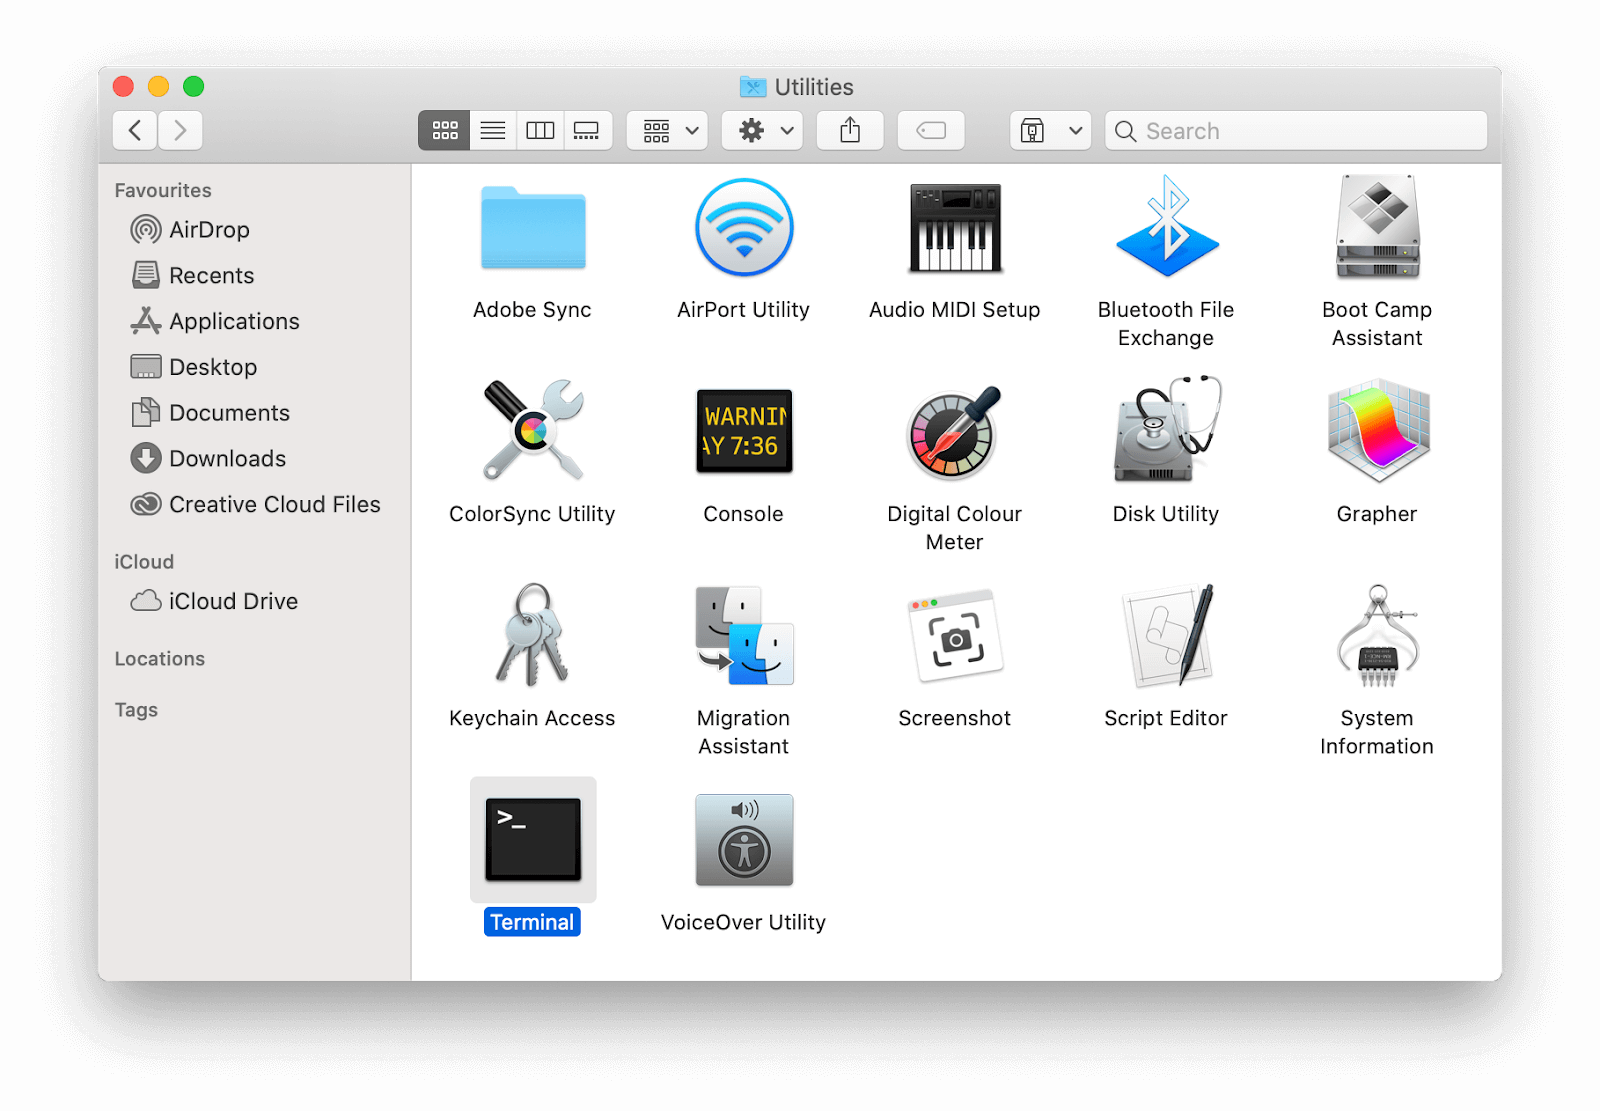Screen dimensions: 1600x1111
Task: Open Script Editor app
Action: pos(1166,635)
